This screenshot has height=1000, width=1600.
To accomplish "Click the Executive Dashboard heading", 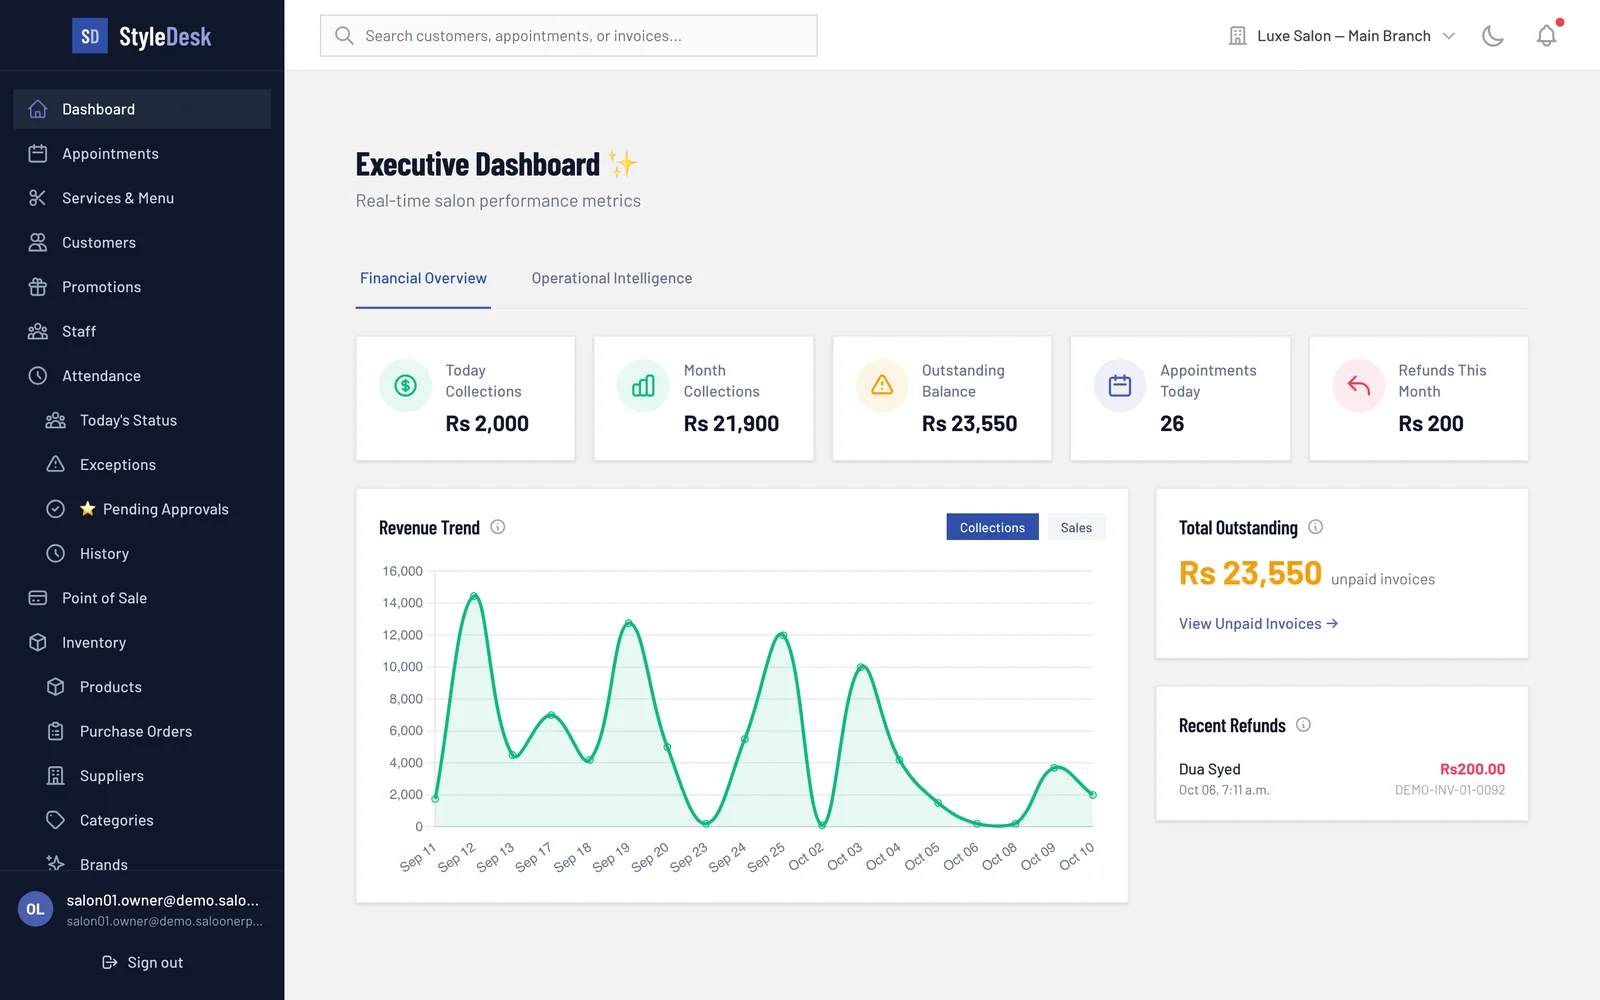I will point(478,164).
